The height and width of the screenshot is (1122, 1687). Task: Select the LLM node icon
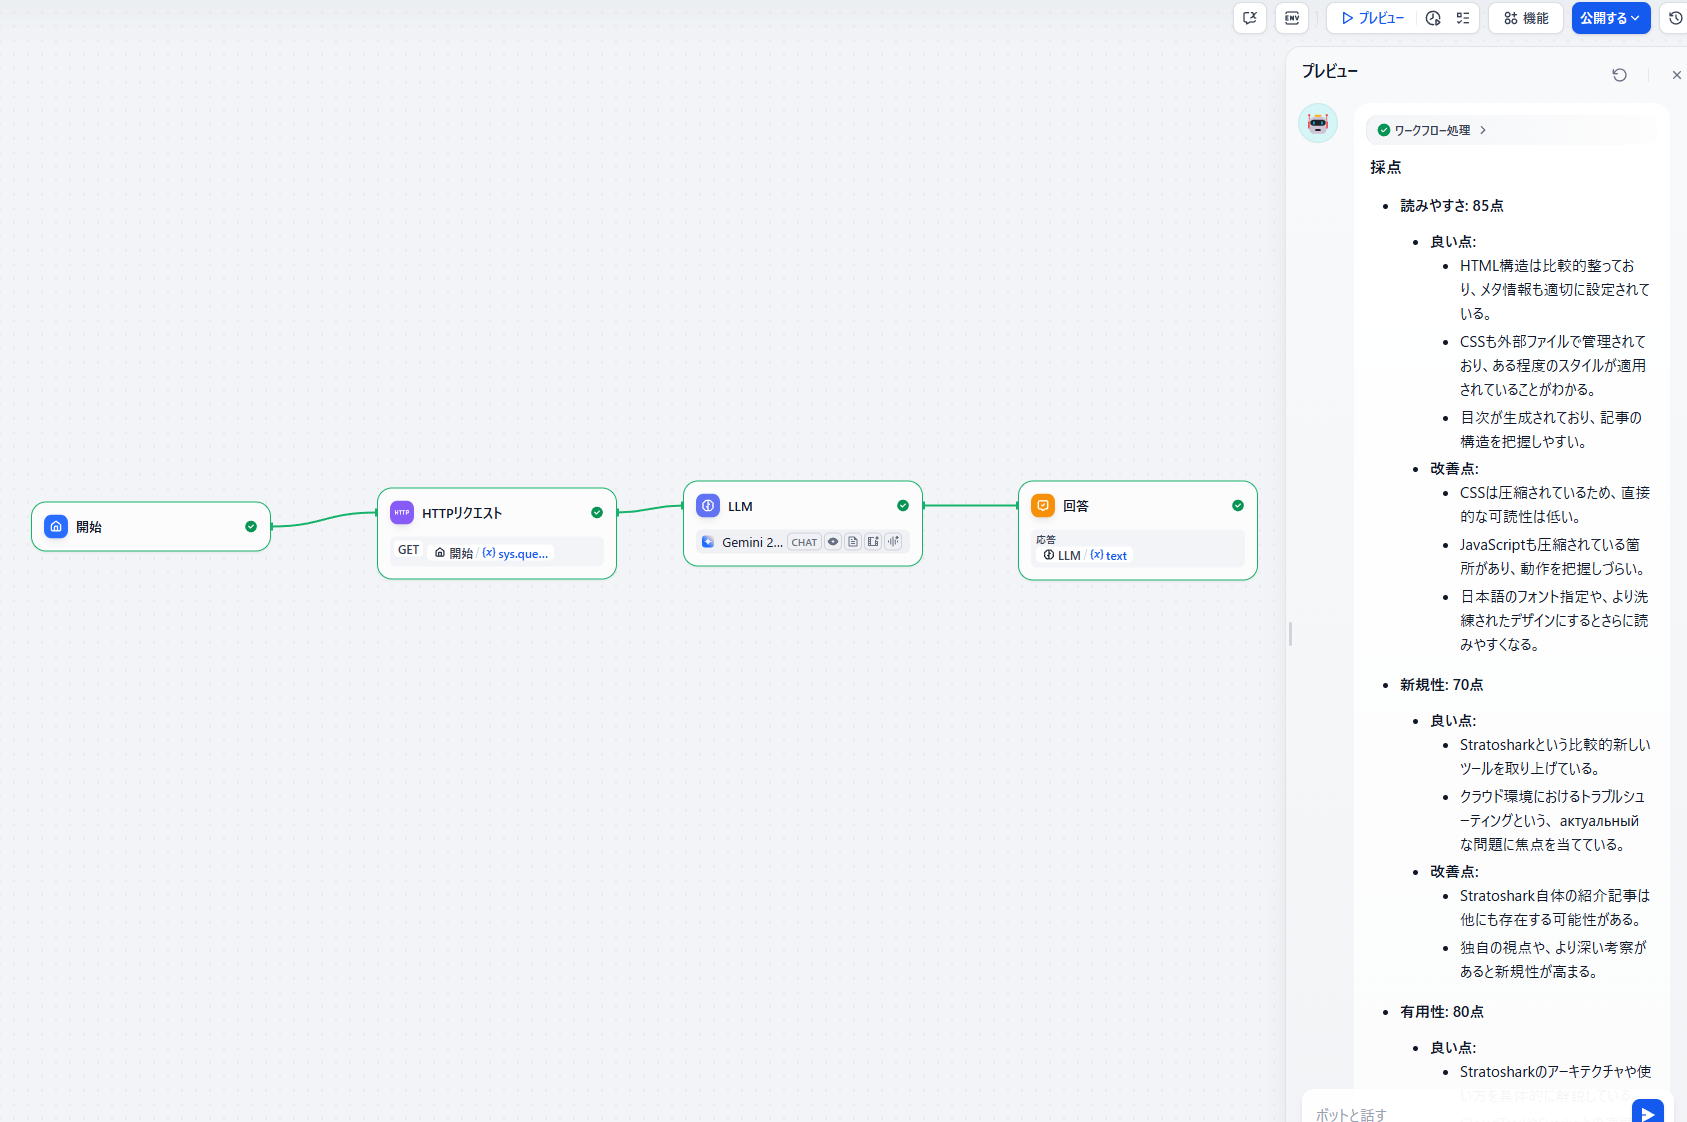point(708,506)
